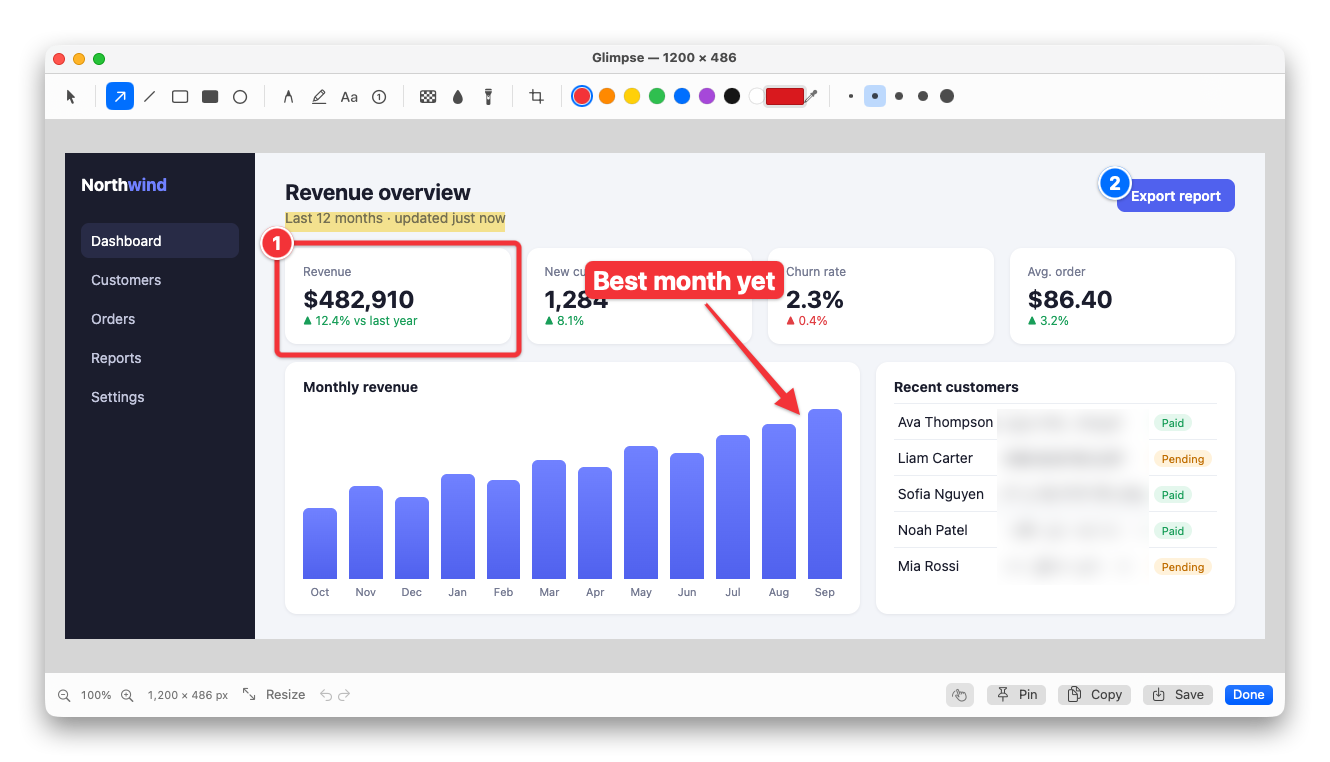Select the largest stroke size dot
The width and height of the screenshot is (1330, 762).
[x=947, y=96]
